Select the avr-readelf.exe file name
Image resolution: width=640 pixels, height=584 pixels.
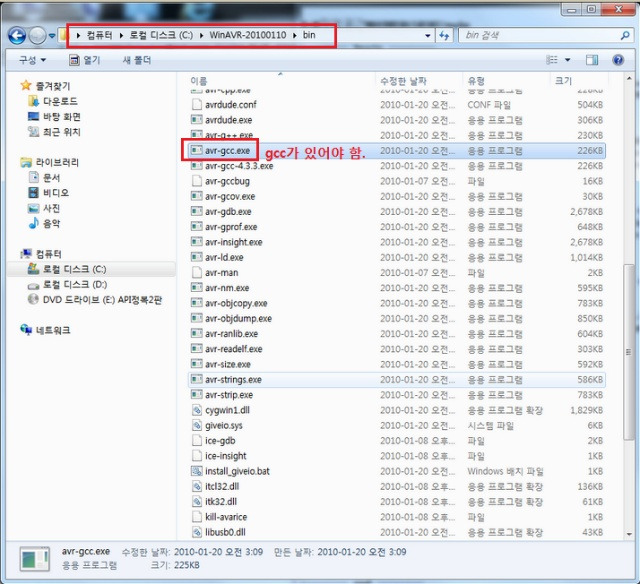233,349
